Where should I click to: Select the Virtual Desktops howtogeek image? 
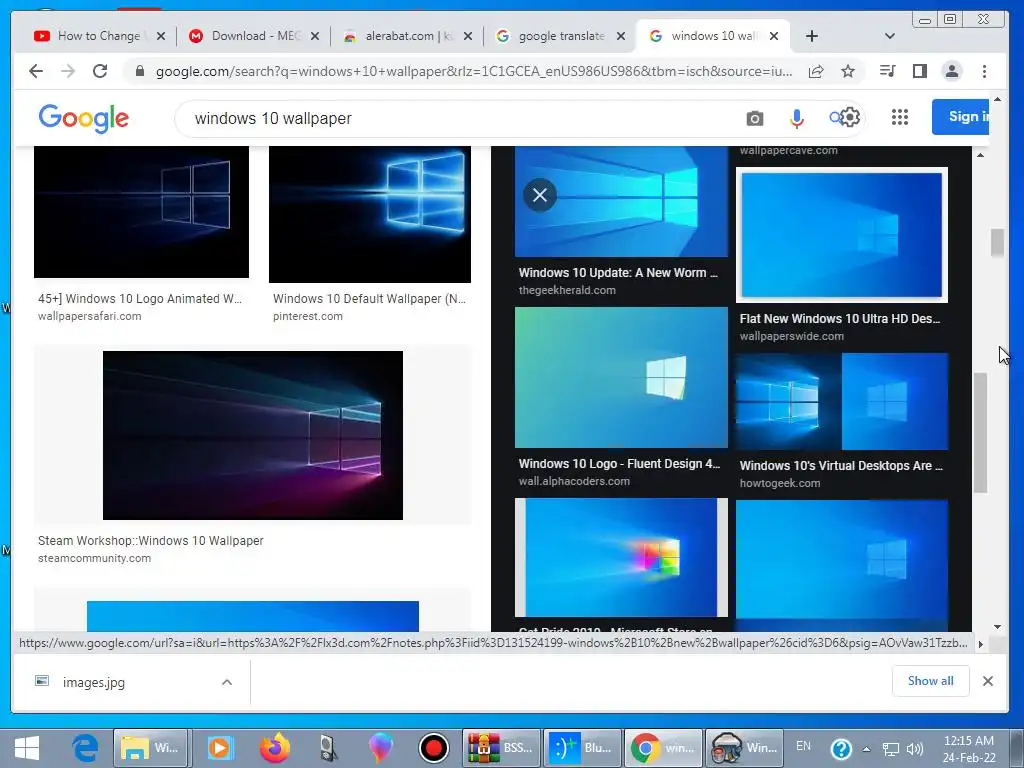(842, 401)
